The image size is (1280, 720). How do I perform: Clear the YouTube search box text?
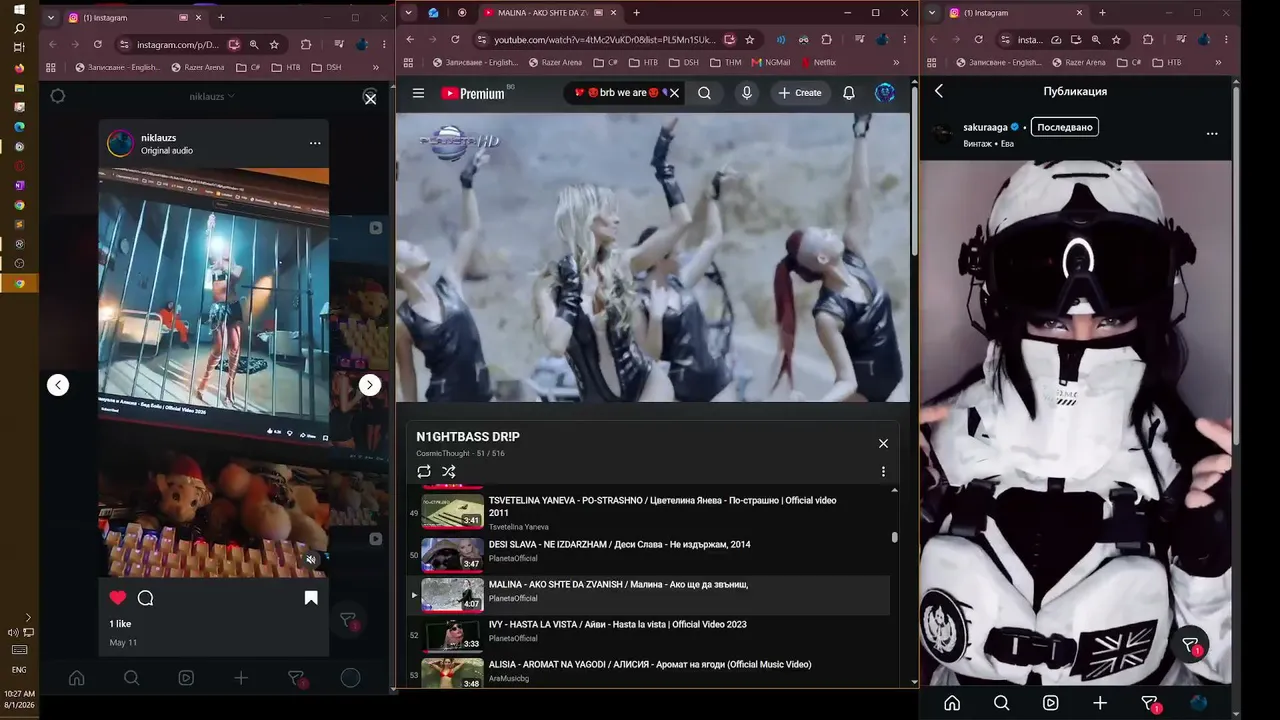click(x=674, y=93)
